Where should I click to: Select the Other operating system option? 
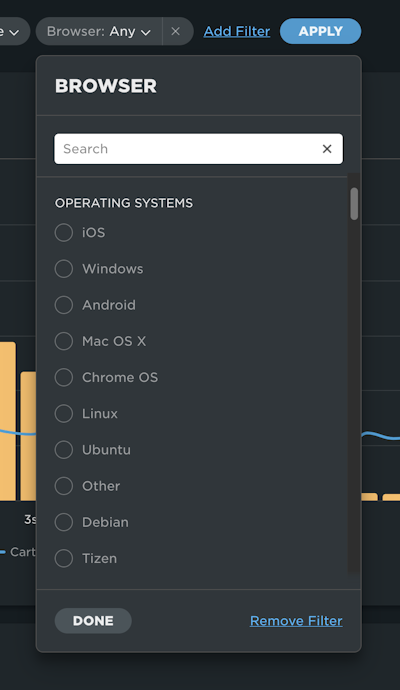(x=64, y=486)
